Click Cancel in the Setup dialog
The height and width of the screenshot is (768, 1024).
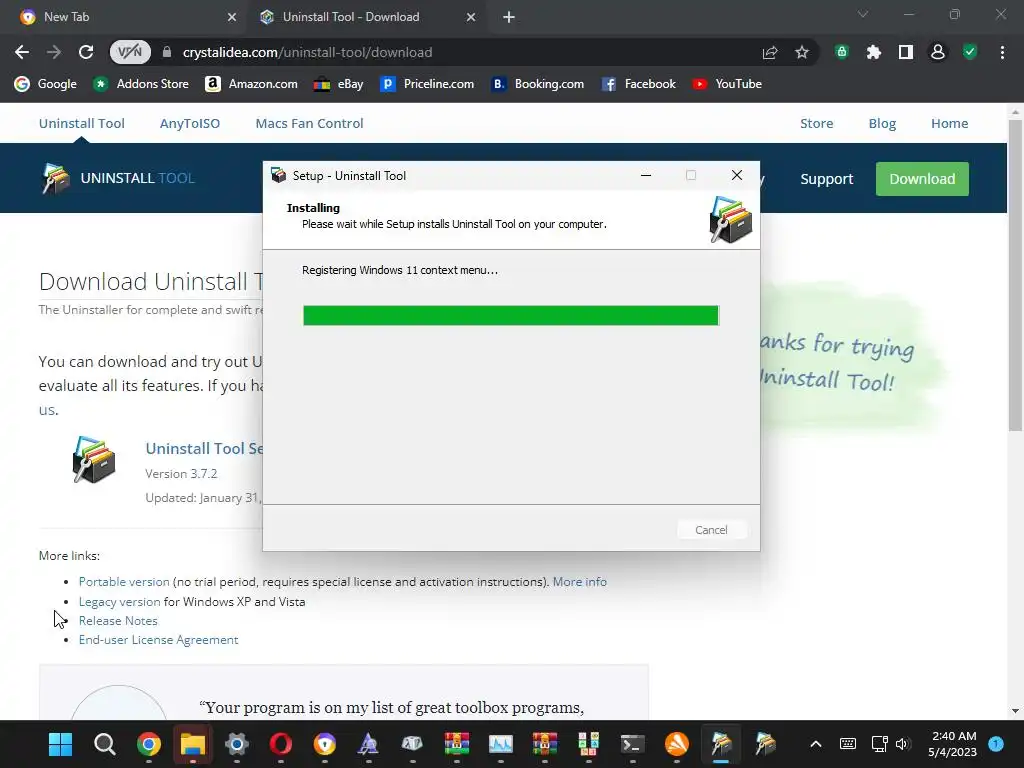tap(711, 530)
